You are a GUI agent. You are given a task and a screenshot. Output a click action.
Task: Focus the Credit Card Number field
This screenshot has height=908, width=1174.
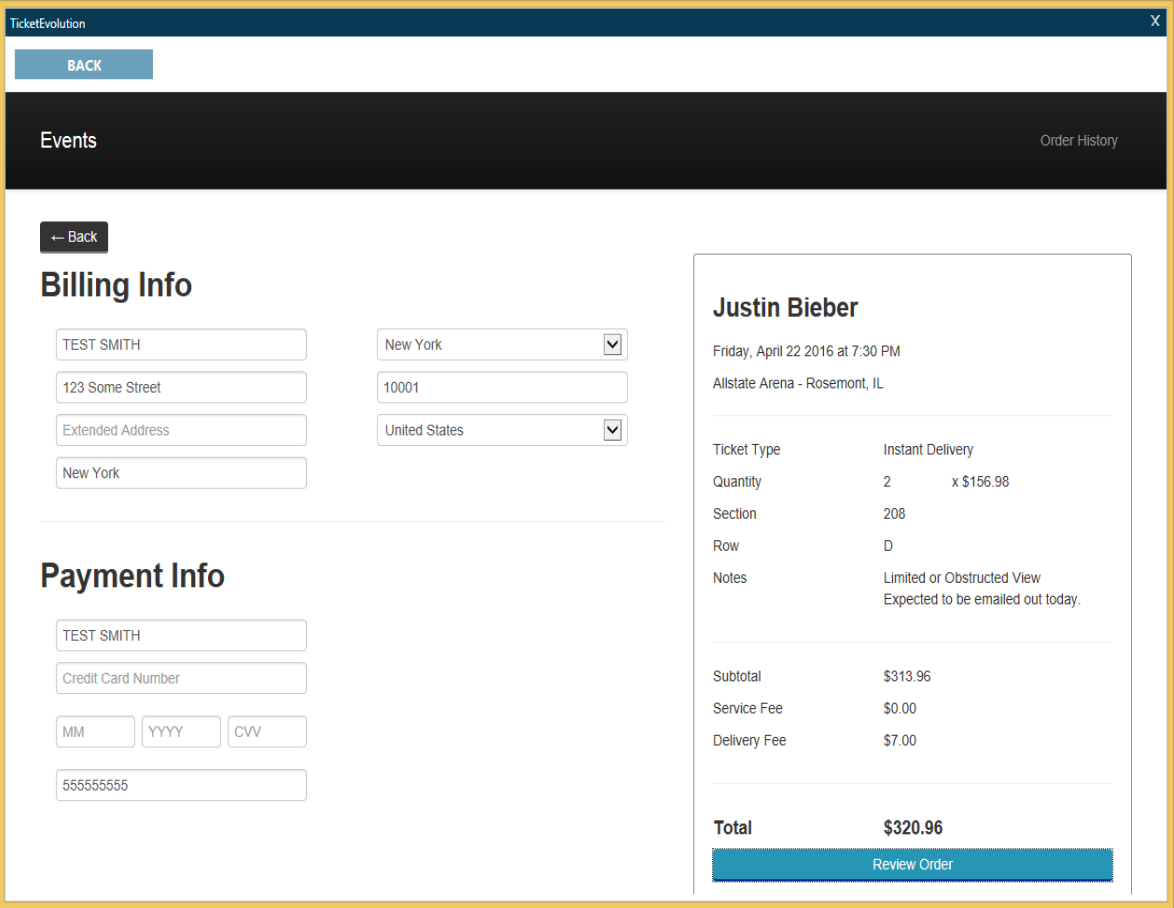[181, 677]
